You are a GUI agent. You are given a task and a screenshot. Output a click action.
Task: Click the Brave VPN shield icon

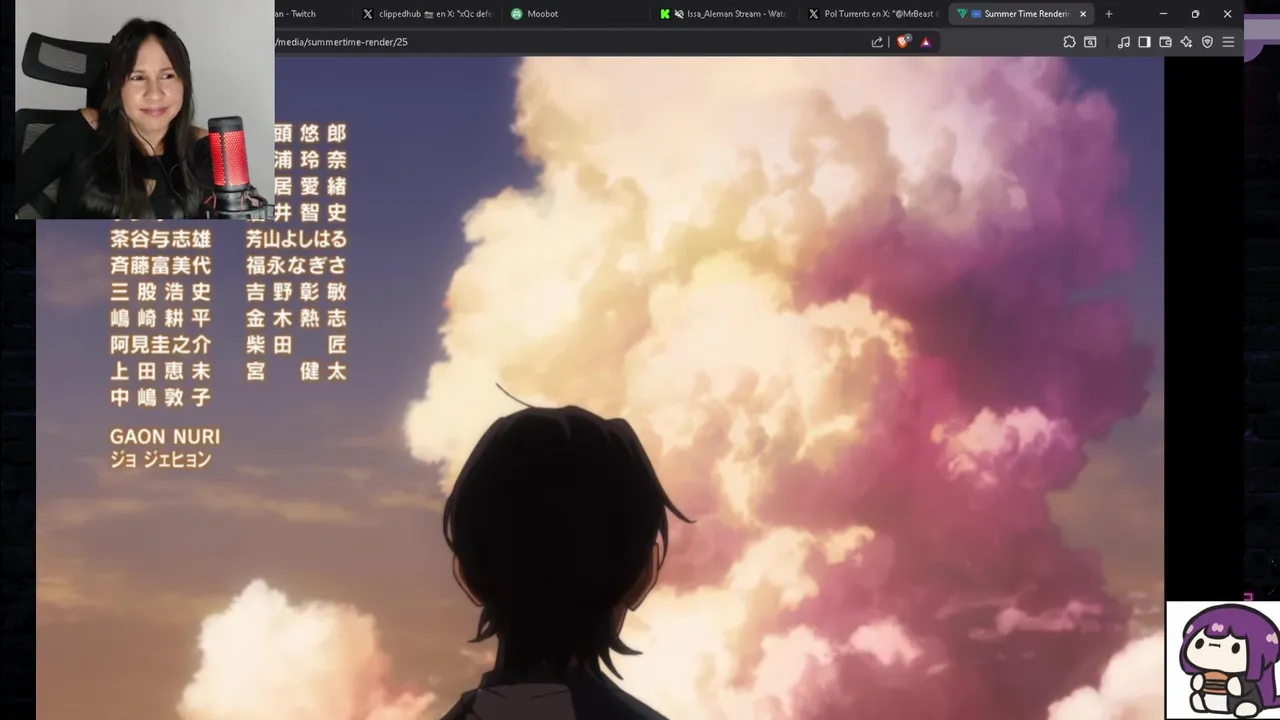1207,42
